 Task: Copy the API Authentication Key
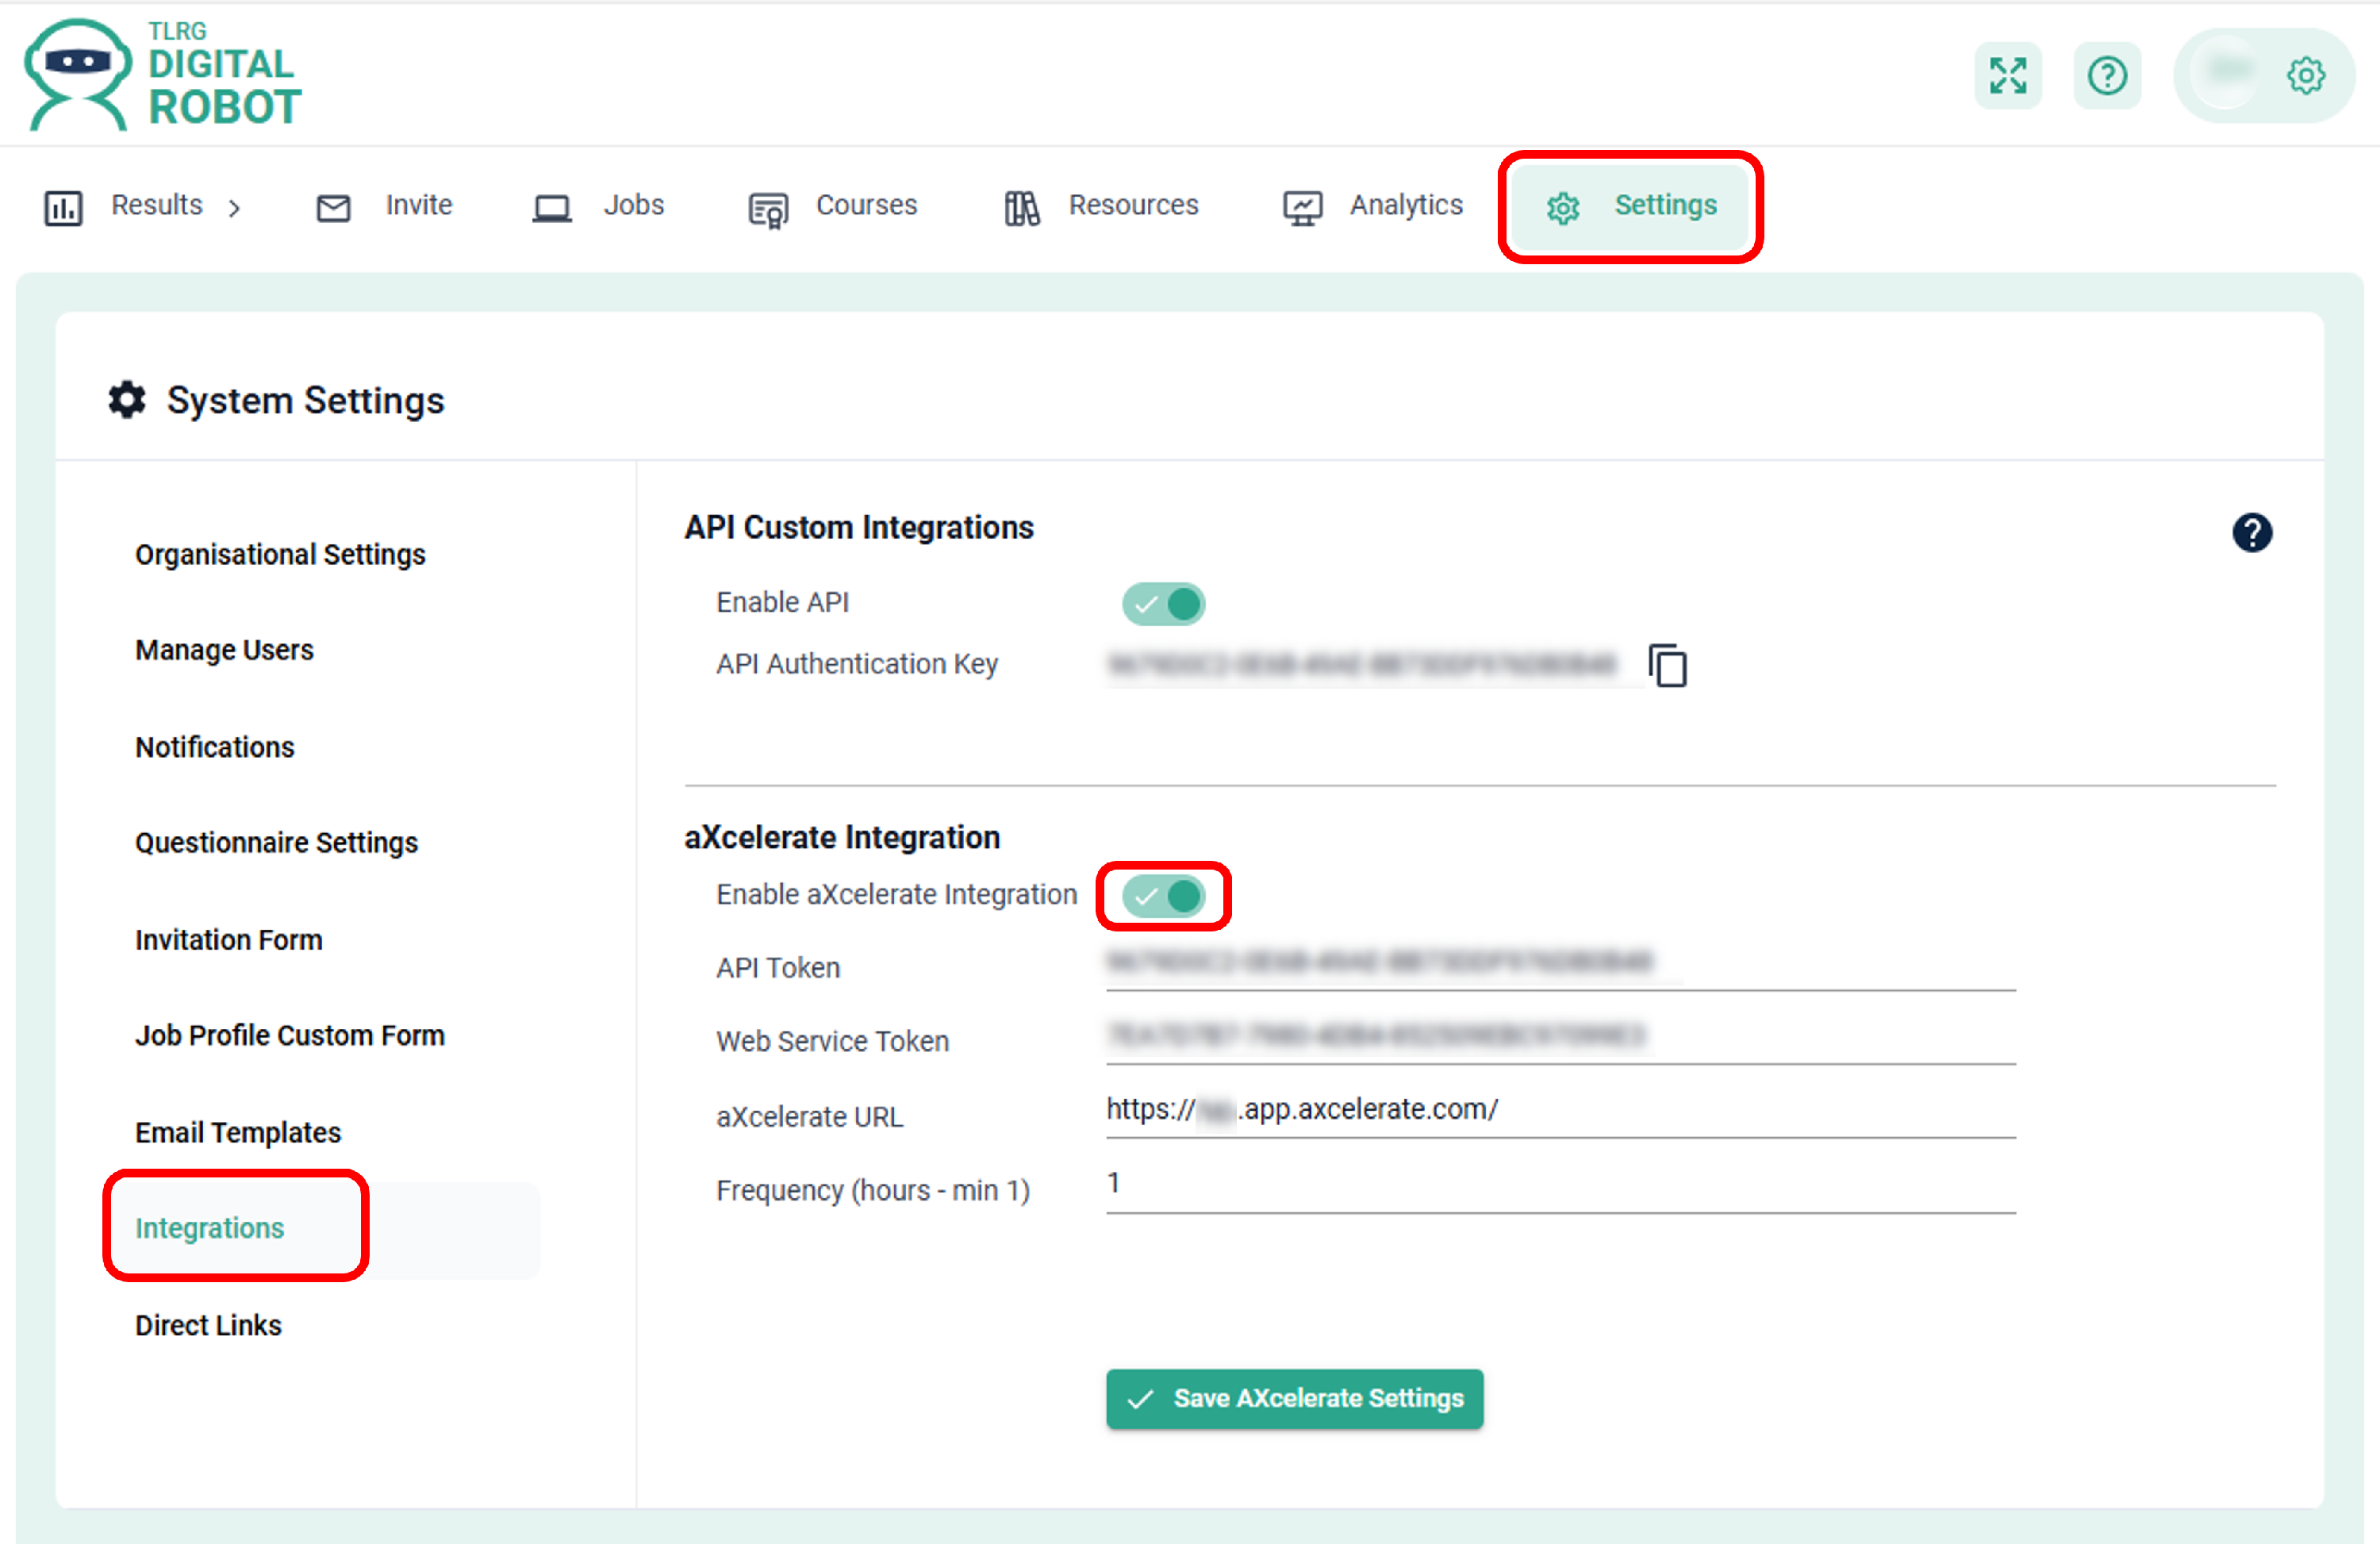pos(1668,665)
